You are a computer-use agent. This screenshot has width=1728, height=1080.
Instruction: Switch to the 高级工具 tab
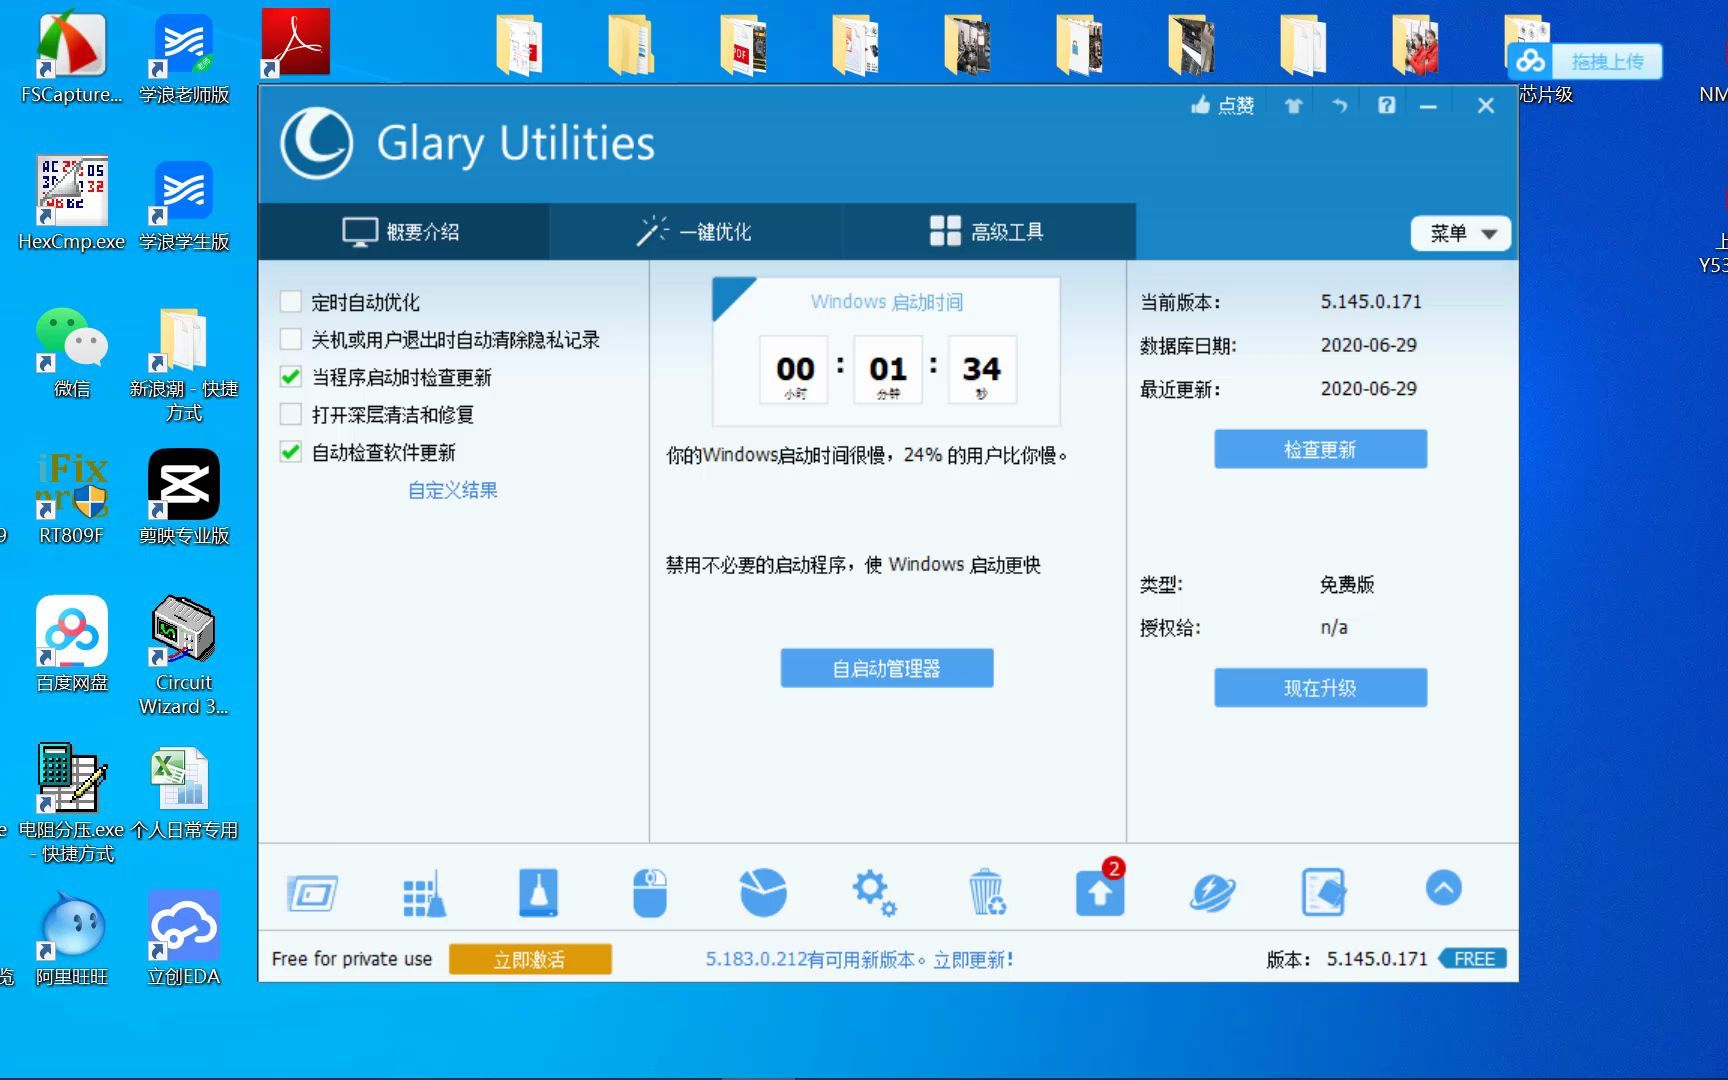click(988, 232)
